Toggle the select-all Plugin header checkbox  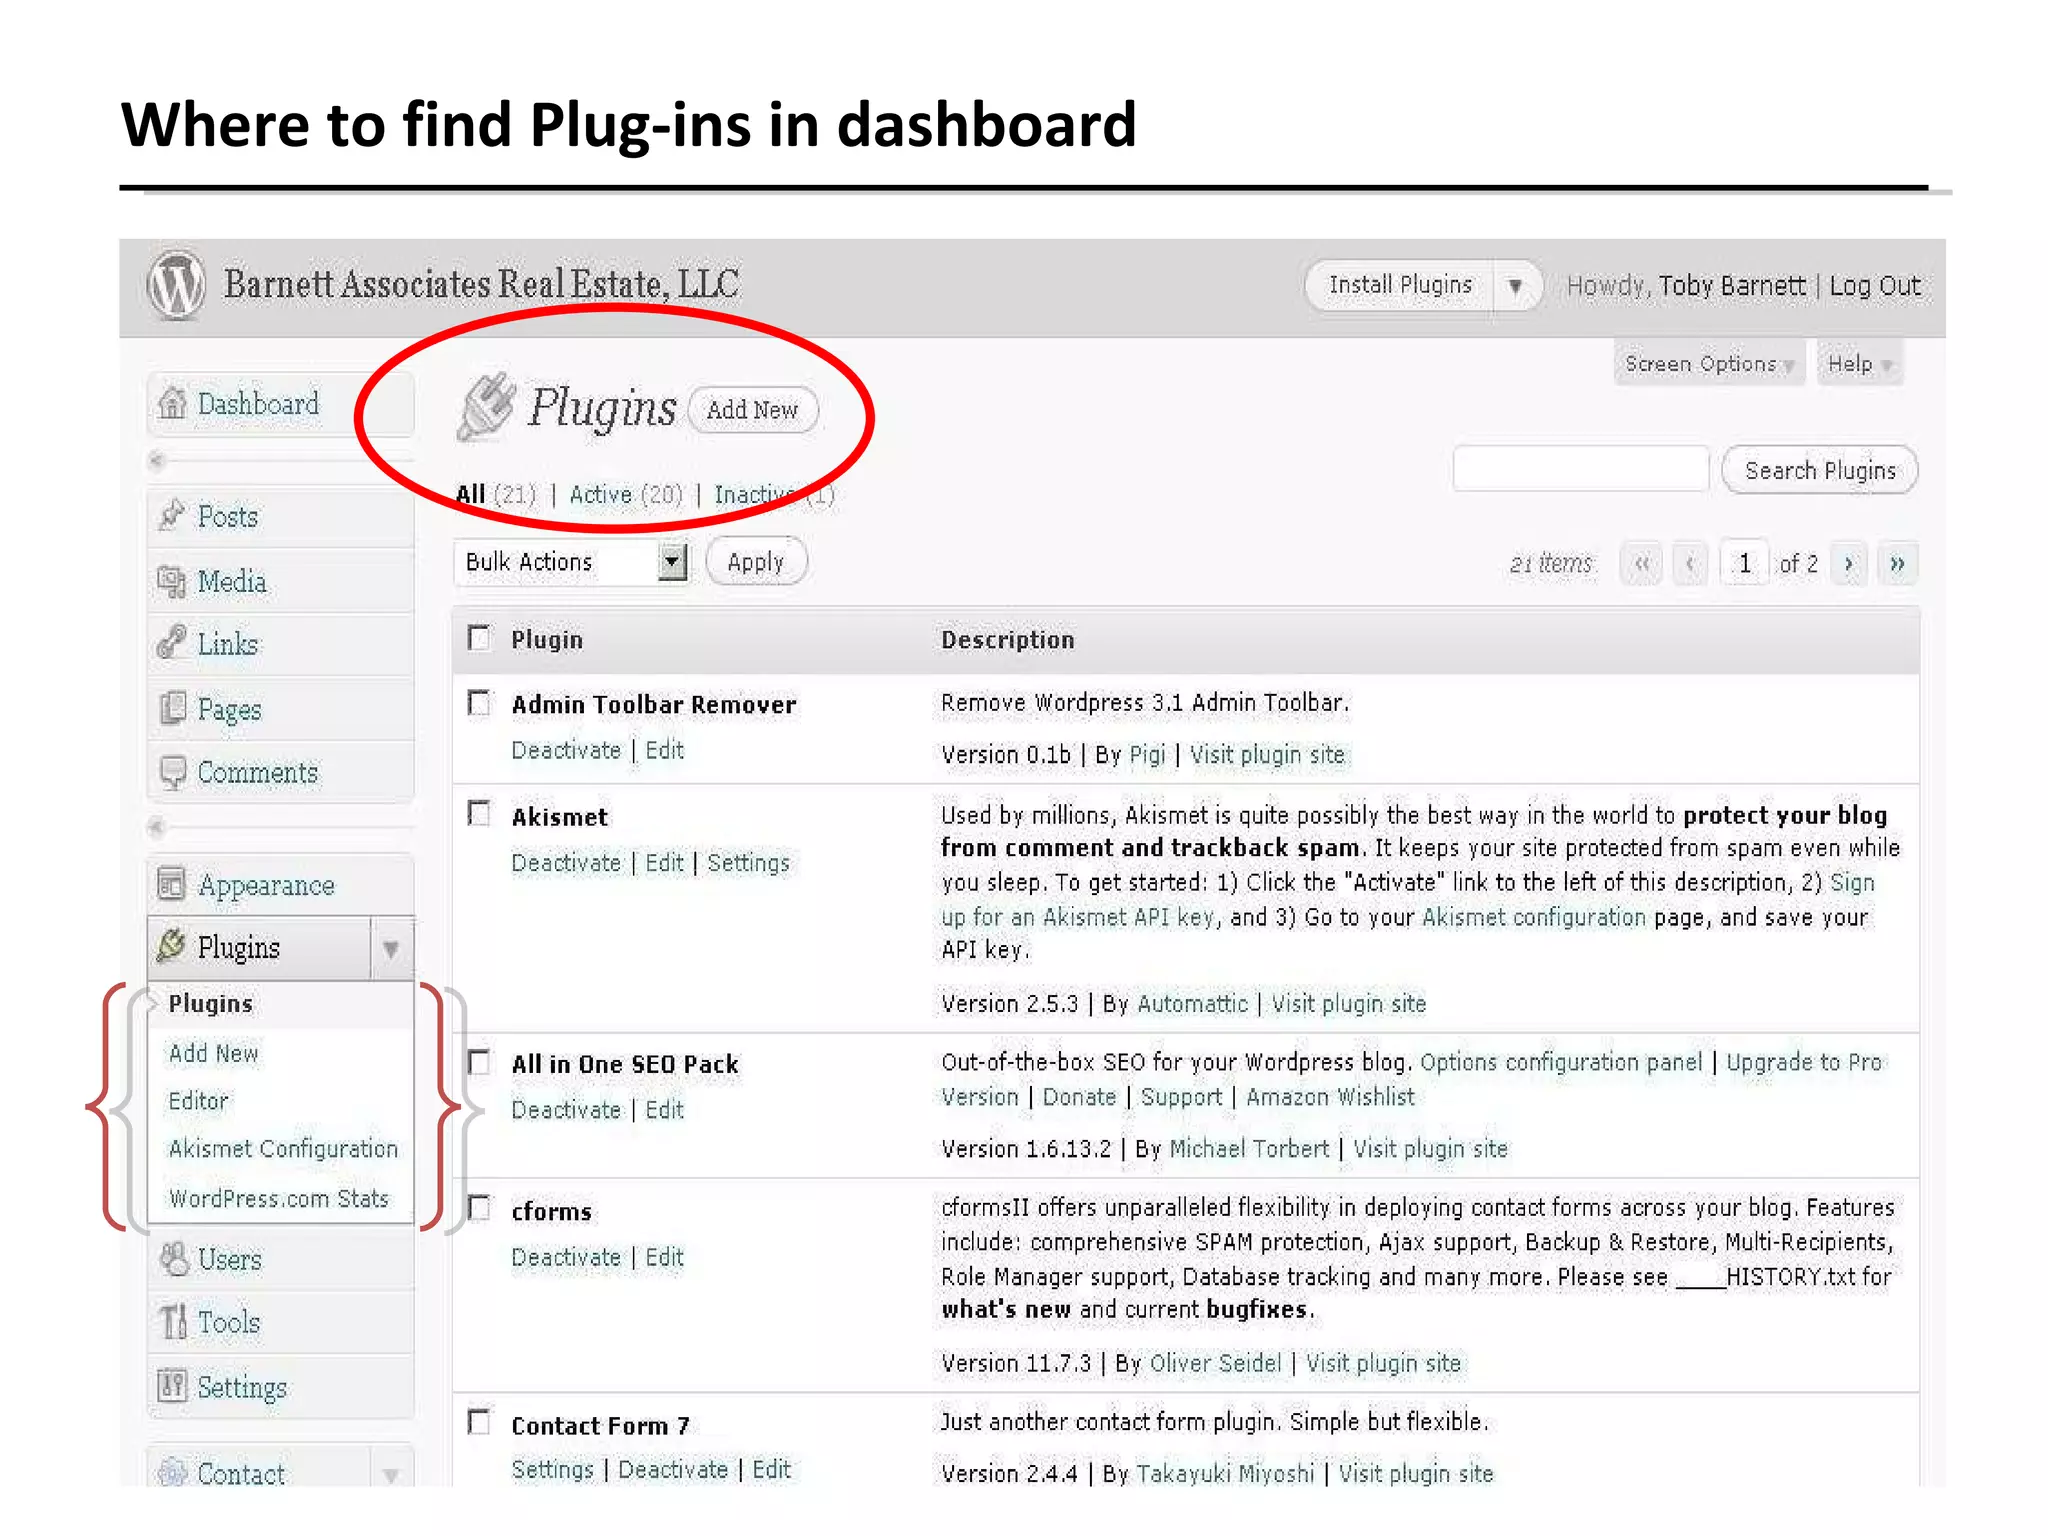(480, 638)
